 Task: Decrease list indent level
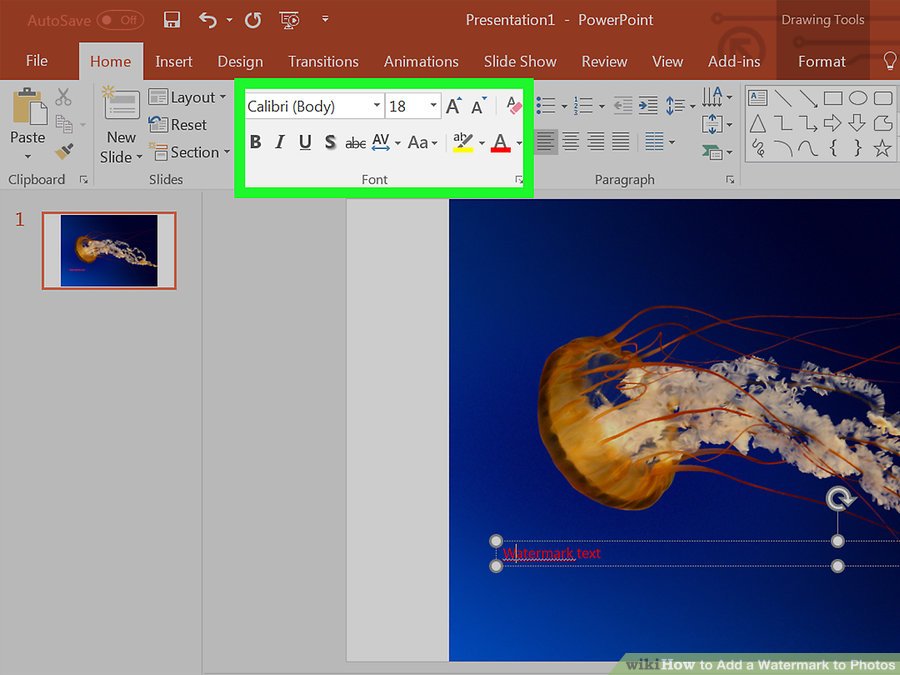[x=623, y=106]
